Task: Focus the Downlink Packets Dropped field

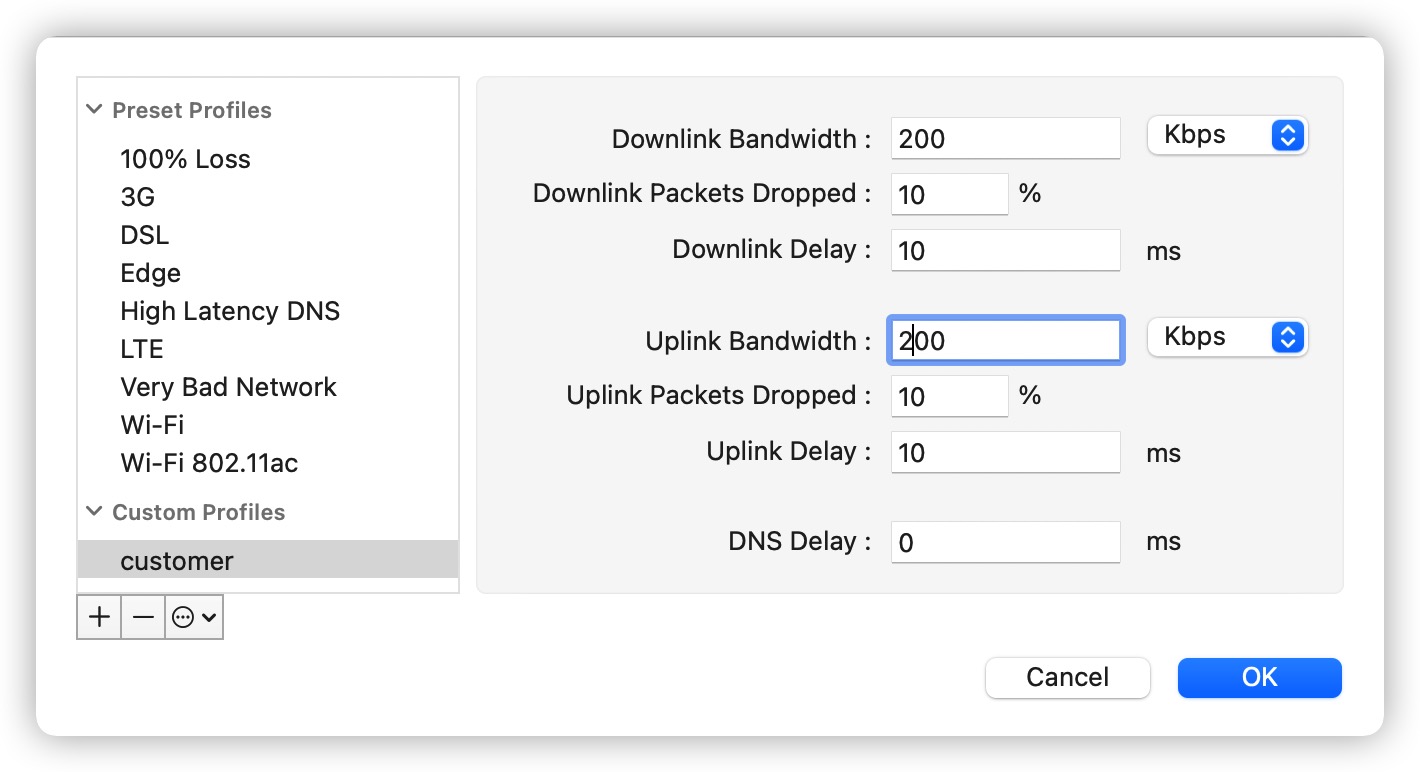Action: pos(949,194)
